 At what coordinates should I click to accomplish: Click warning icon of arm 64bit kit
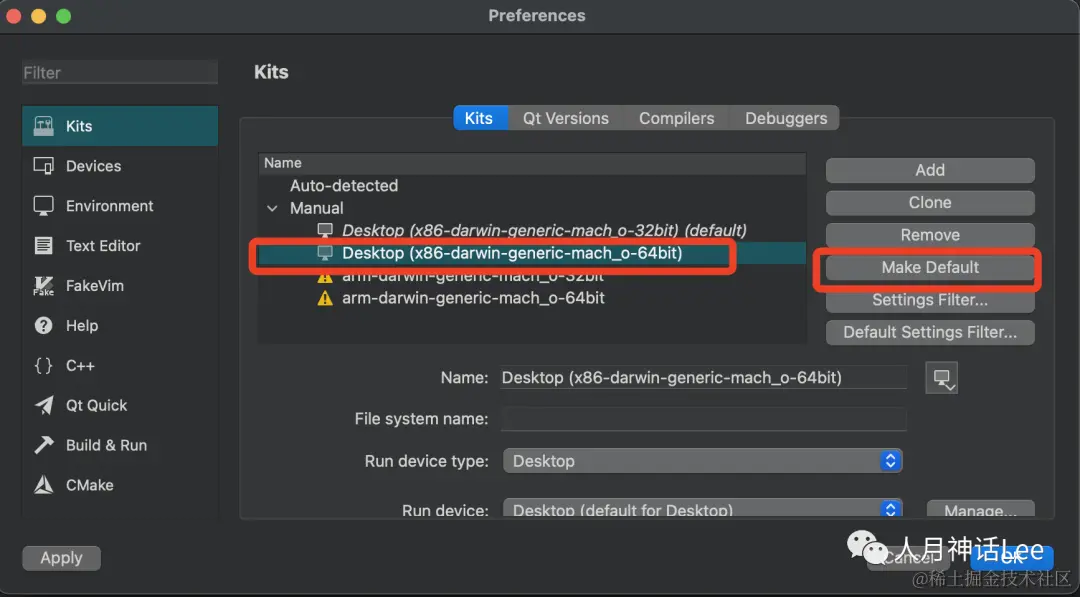(324, 298)
